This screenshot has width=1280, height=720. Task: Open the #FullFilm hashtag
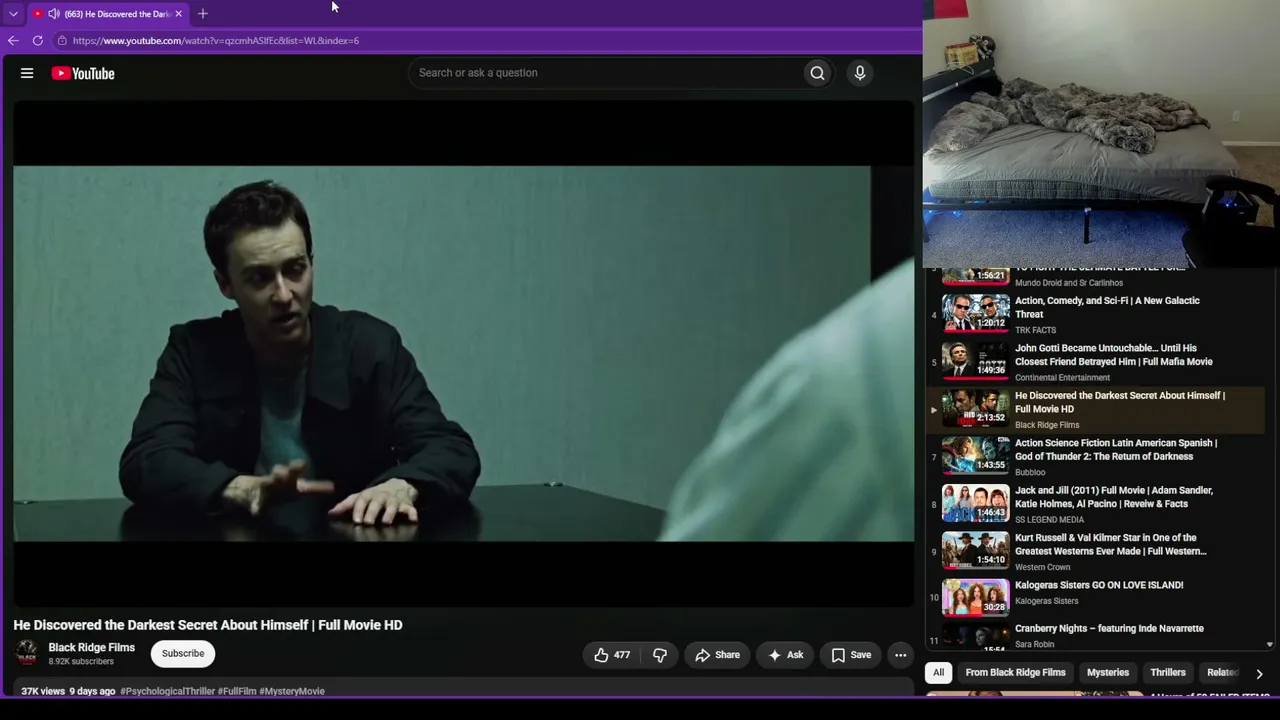click(237, 691)
